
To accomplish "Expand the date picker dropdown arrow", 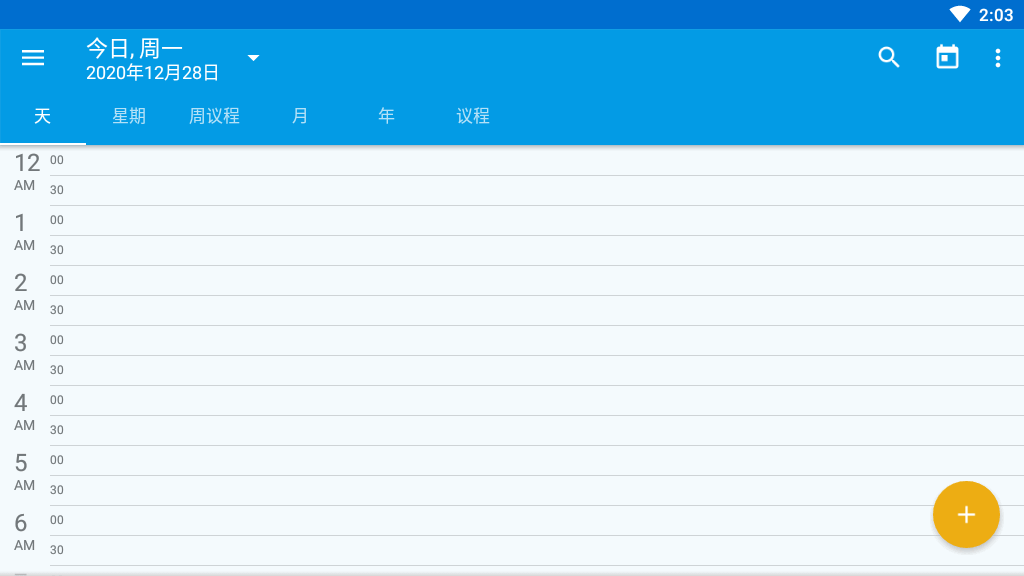I will tap(253, 58).
